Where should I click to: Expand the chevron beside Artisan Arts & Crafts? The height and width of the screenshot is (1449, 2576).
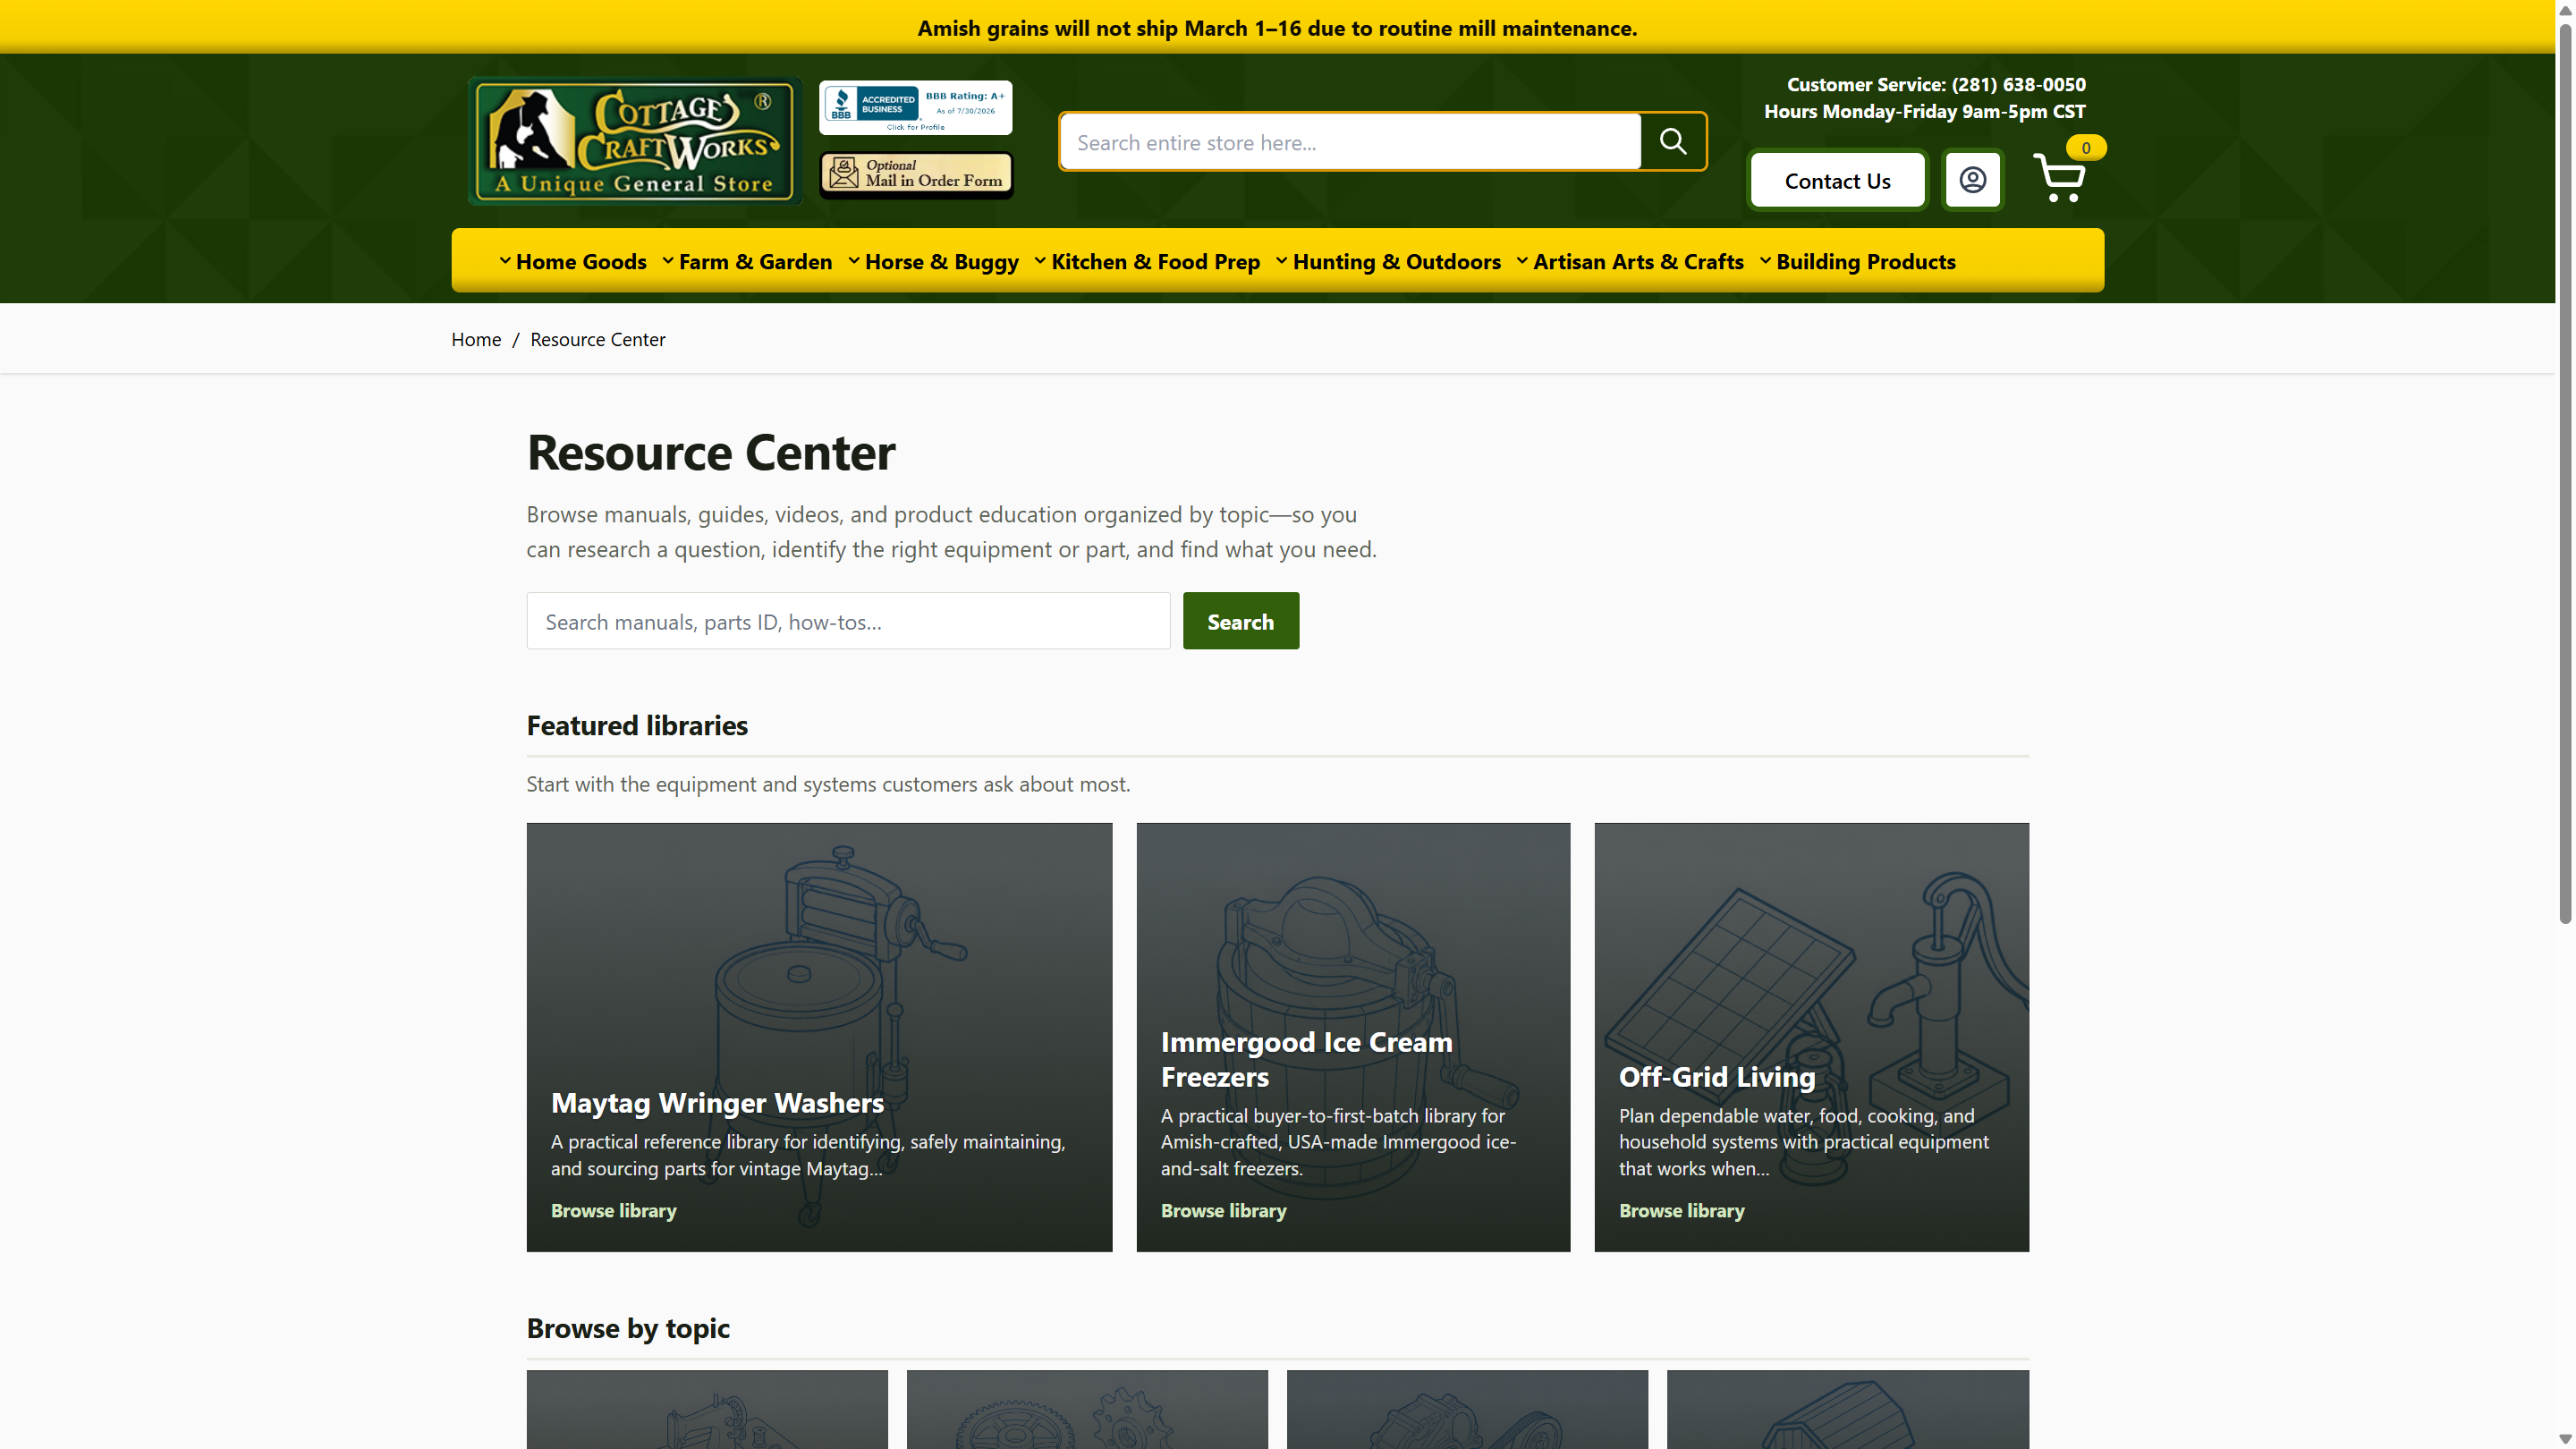(x=1522, y=261)
